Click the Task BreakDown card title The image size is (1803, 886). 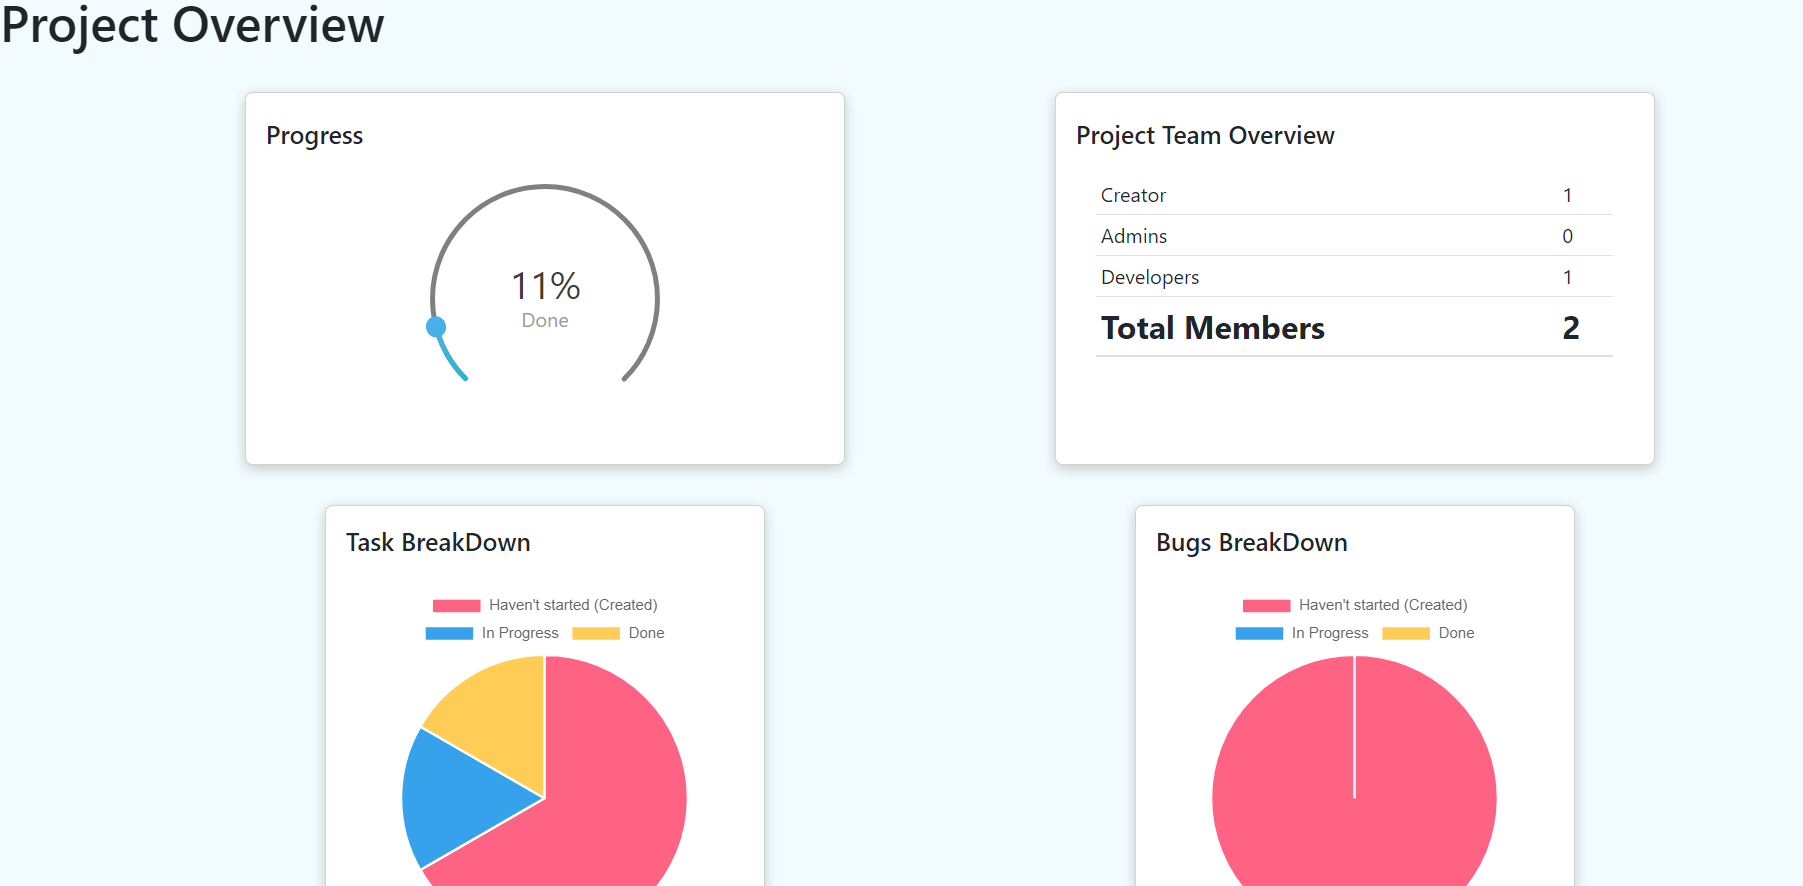(x=438, y=542)
